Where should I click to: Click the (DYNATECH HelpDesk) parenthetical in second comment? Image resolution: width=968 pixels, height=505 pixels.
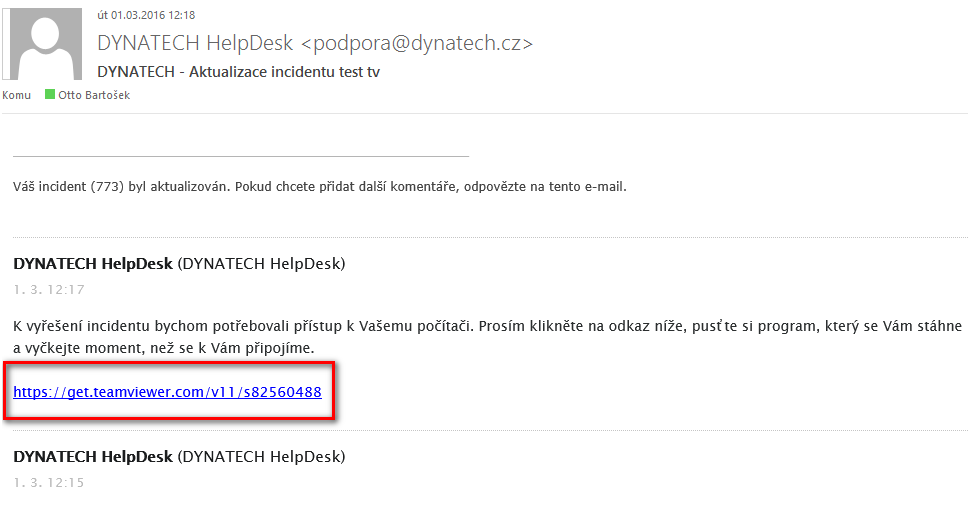(261, 457)
